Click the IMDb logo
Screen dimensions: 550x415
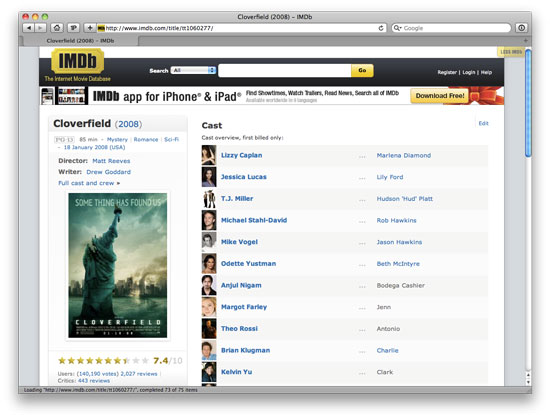pyautogui.click(x=78, y=61)
